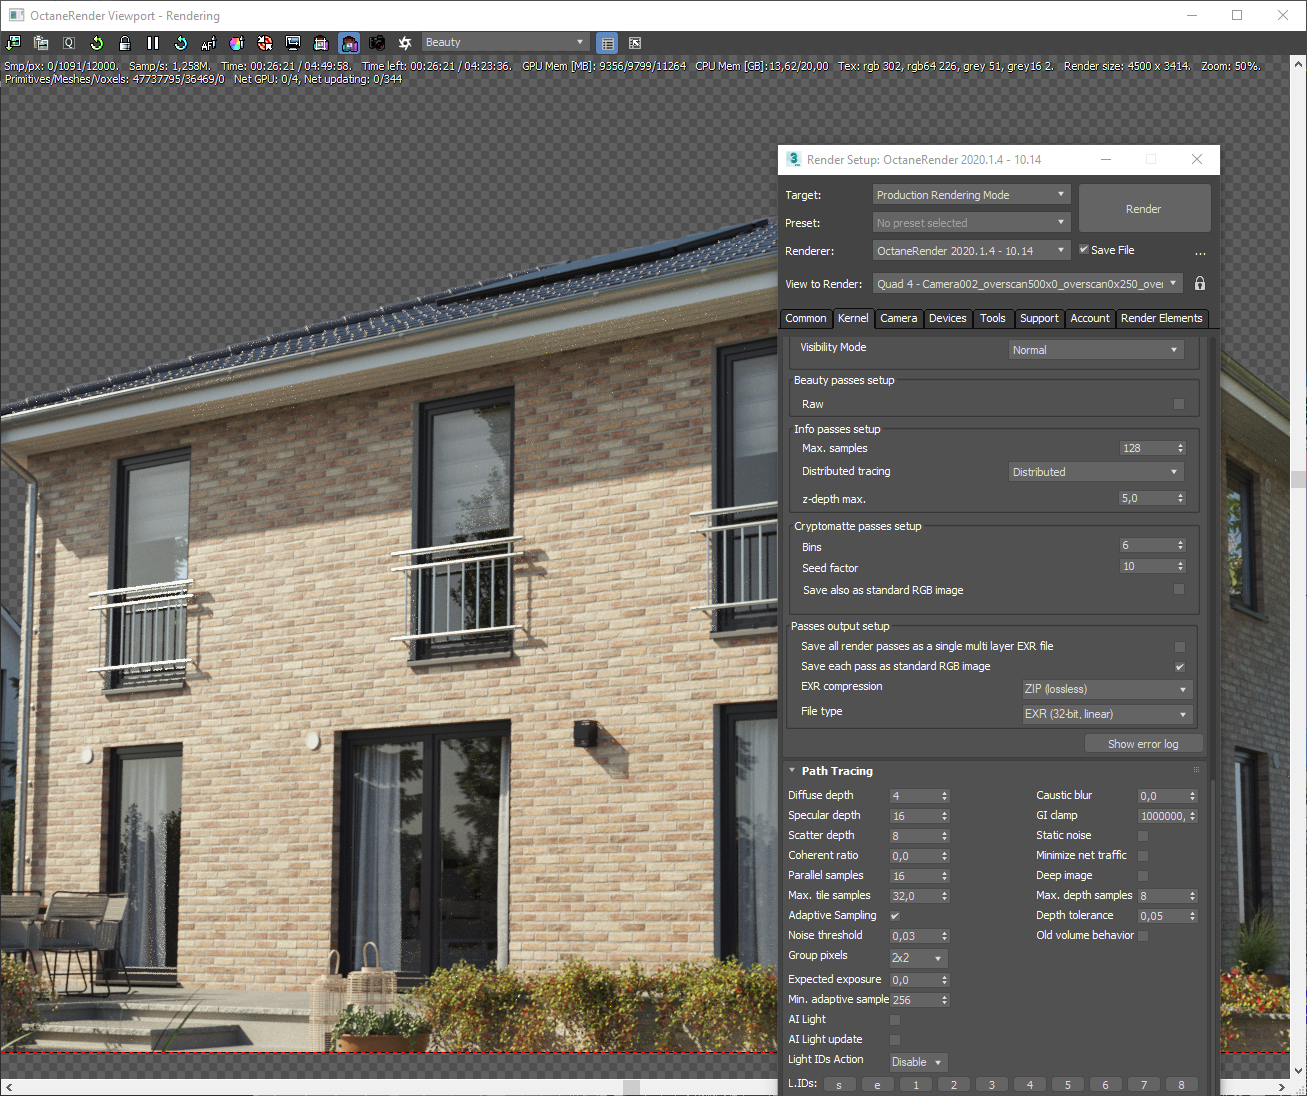The width and height of the screenshot is (1307, 1096).
Task: Click the Show error log button
Action: (1143, 744)
